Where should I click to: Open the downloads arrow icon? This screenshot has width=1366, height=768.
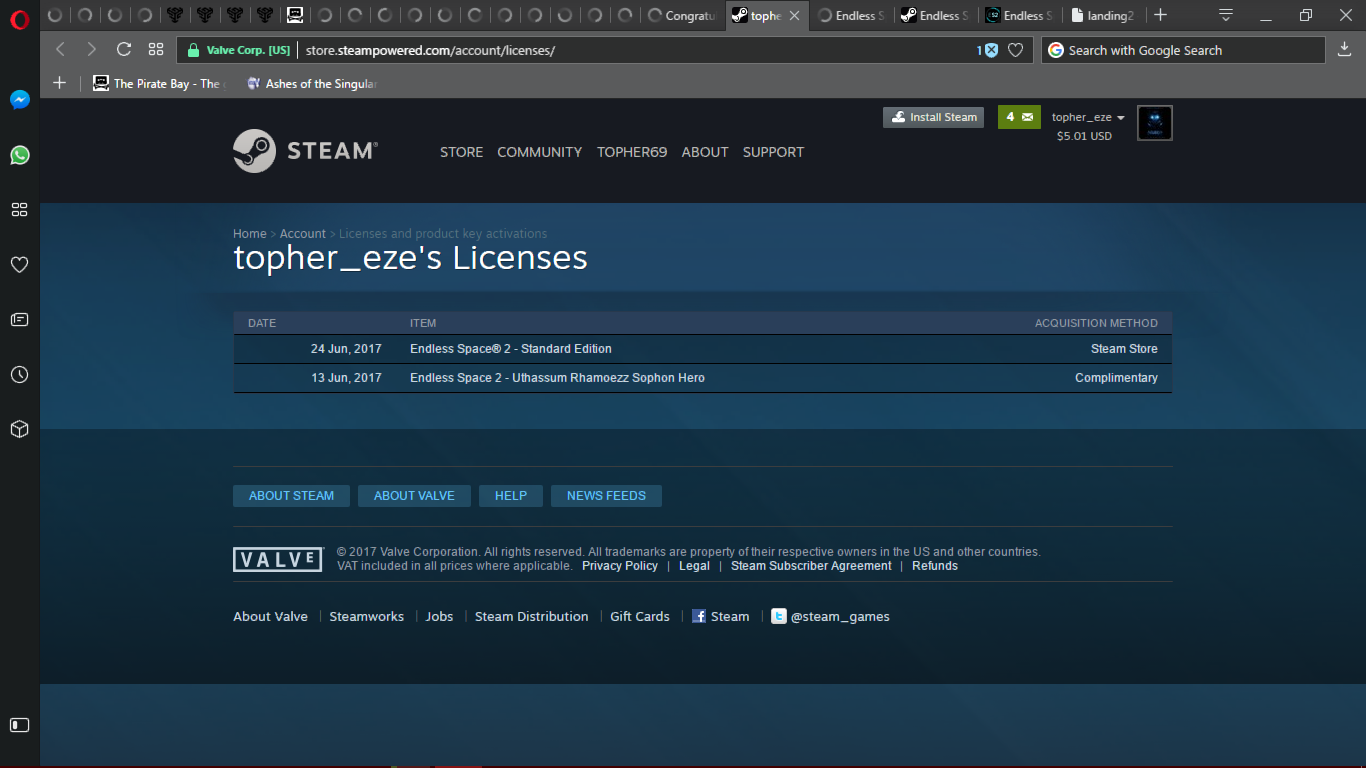1345,50
